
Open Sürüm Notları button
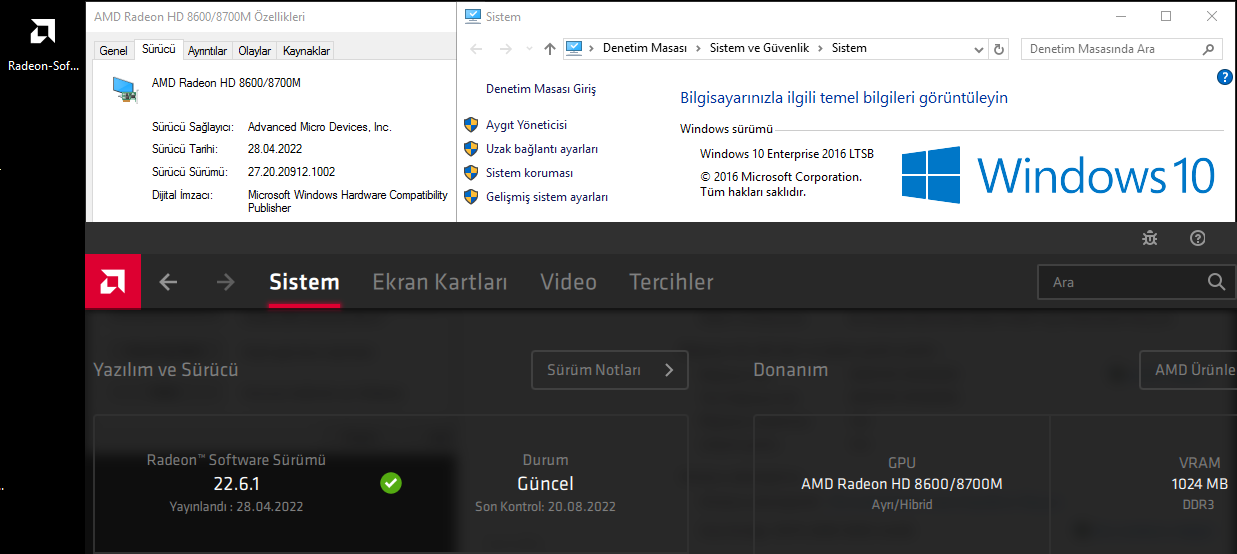point(610,370)
